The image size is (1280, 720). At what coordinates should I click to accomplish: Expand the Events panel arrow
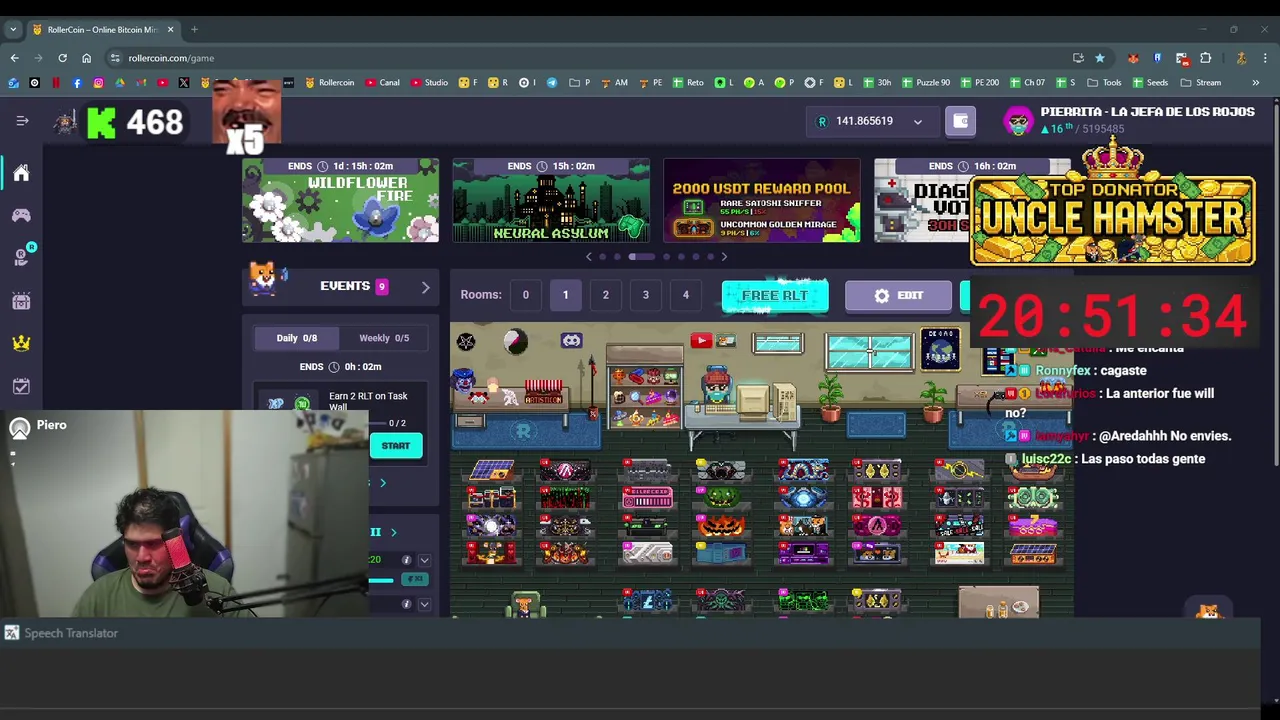[x=425, y=288]
